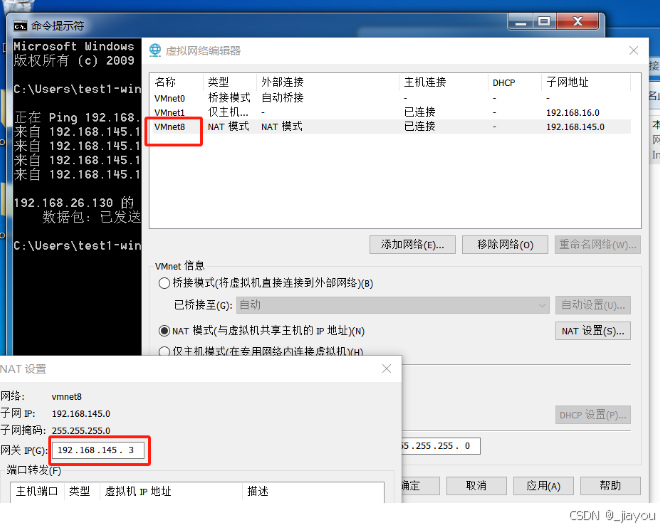This screenshot has height=529, width=660.
Task: Select the 桥接模式 radio button
Action: 164,283
